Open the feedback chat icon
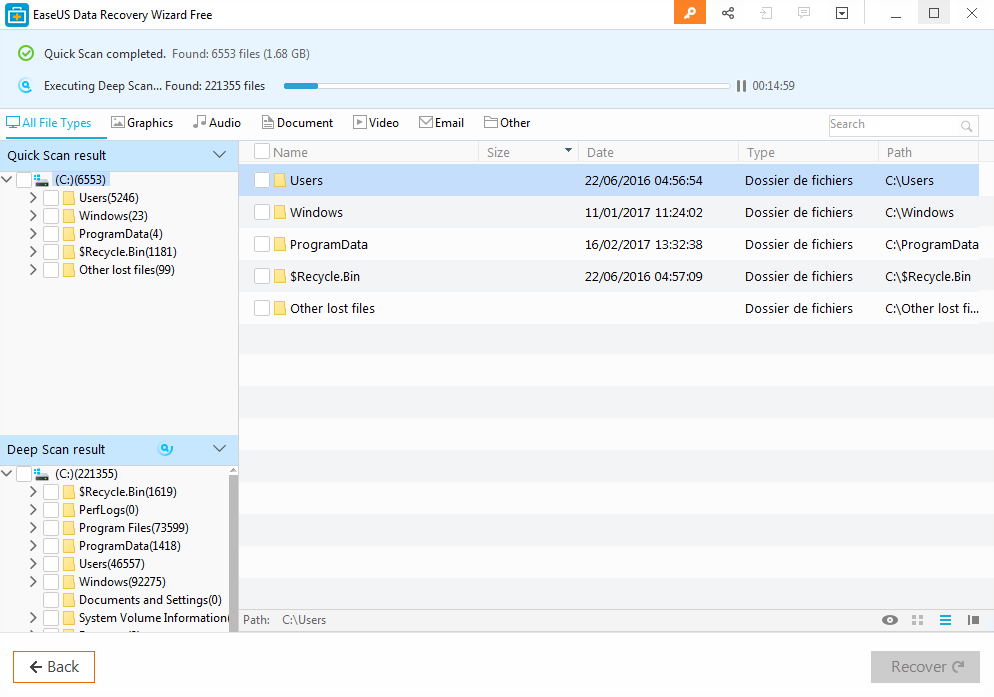 (804, 13)
